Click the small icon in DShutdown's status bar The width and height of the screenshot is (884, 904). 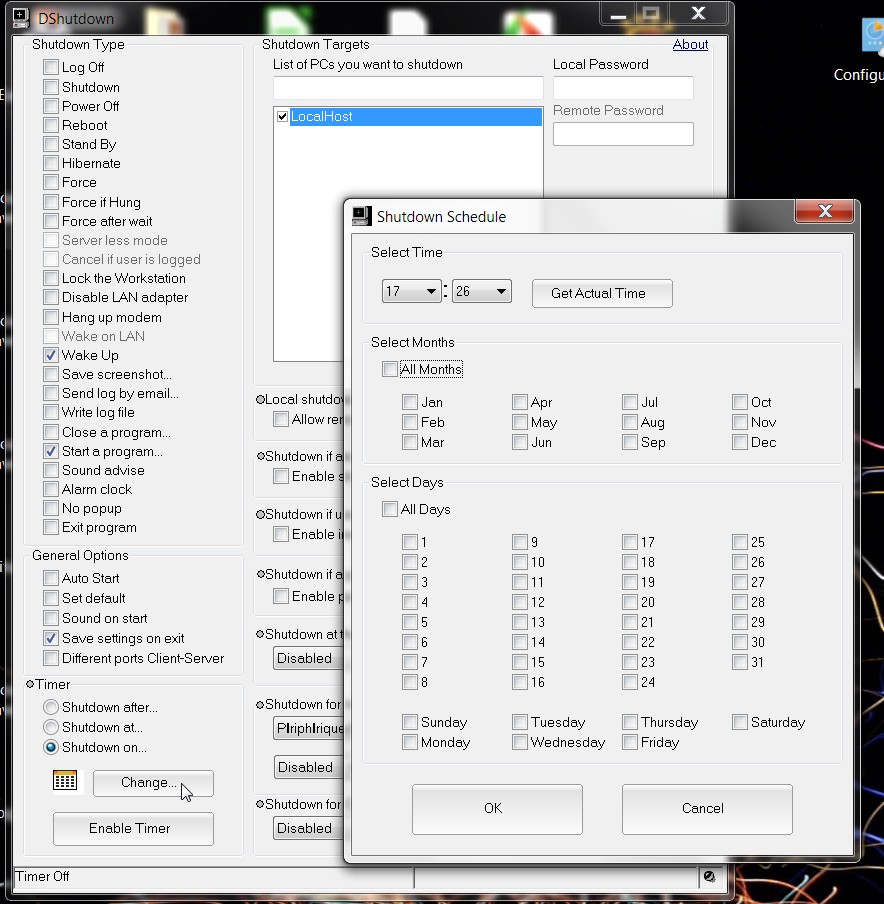[x=709, y=877]
